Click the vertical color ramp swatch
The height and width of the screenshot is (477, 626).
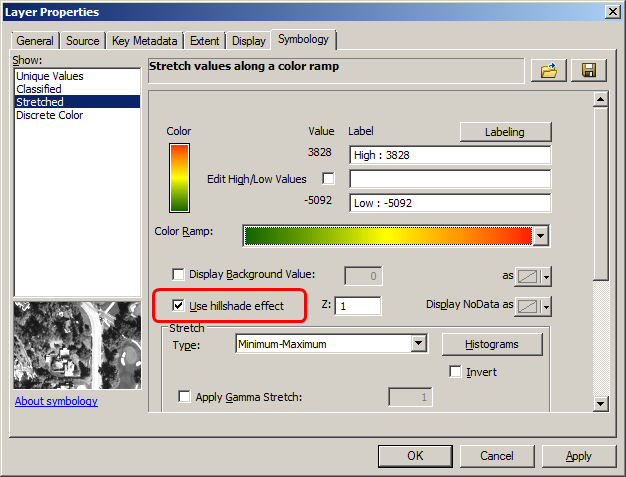(179, 177)
